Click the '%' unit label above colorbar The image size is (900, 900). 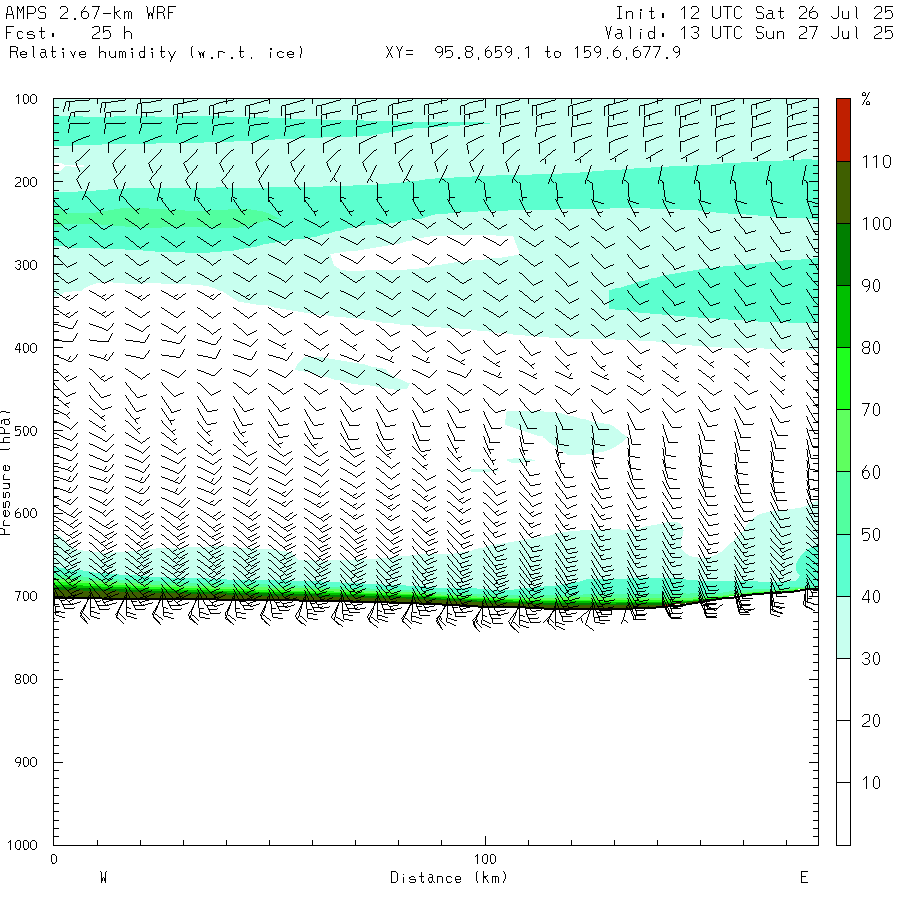click(866, 99)
